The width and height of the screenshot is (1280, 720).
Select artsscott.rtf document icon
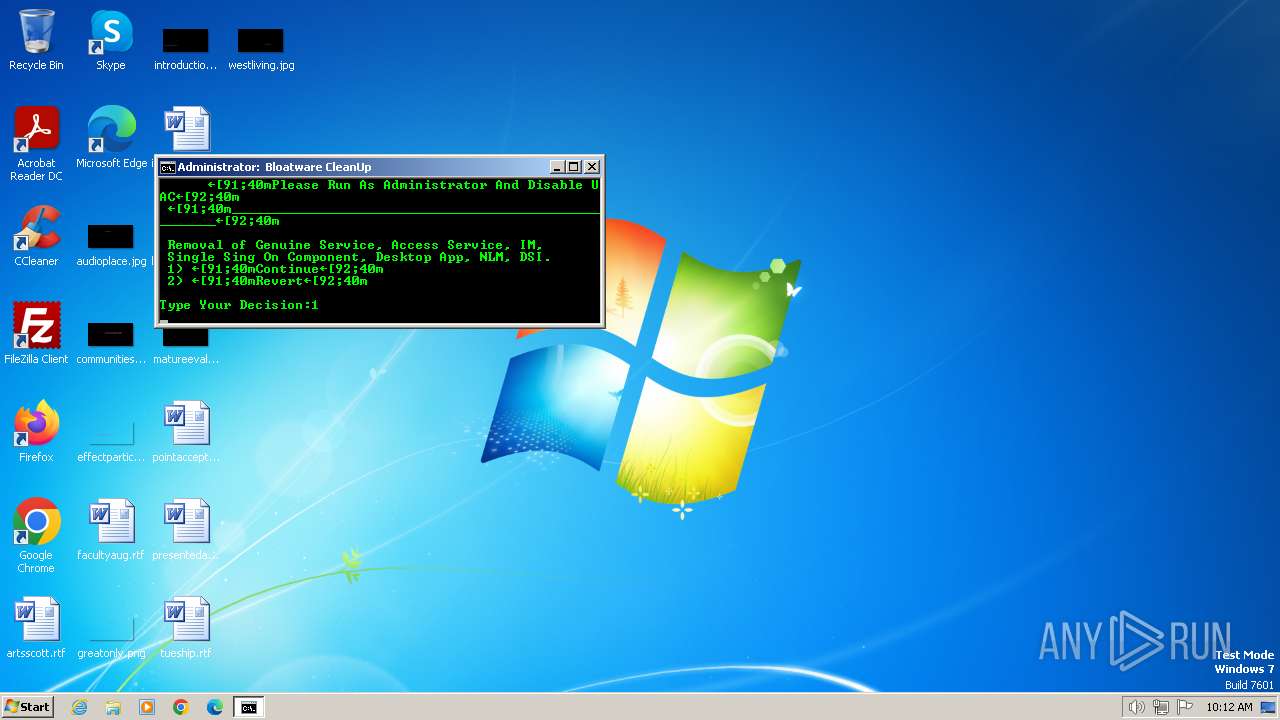click(x=36, y=628)
